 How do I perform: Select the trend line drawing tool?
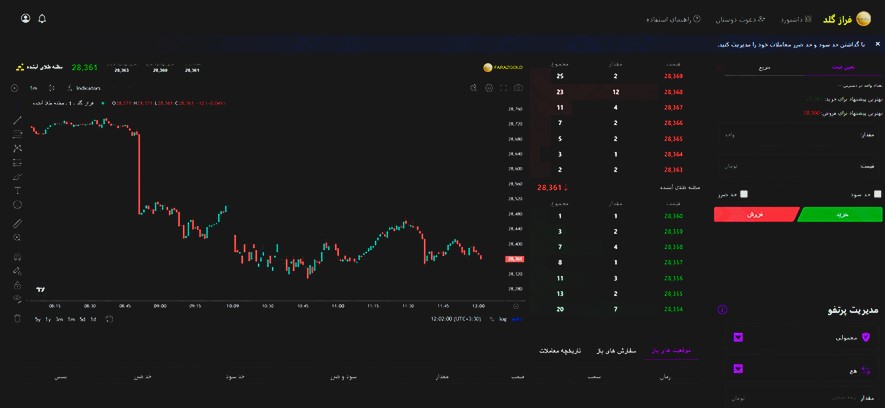pos(17,120)
